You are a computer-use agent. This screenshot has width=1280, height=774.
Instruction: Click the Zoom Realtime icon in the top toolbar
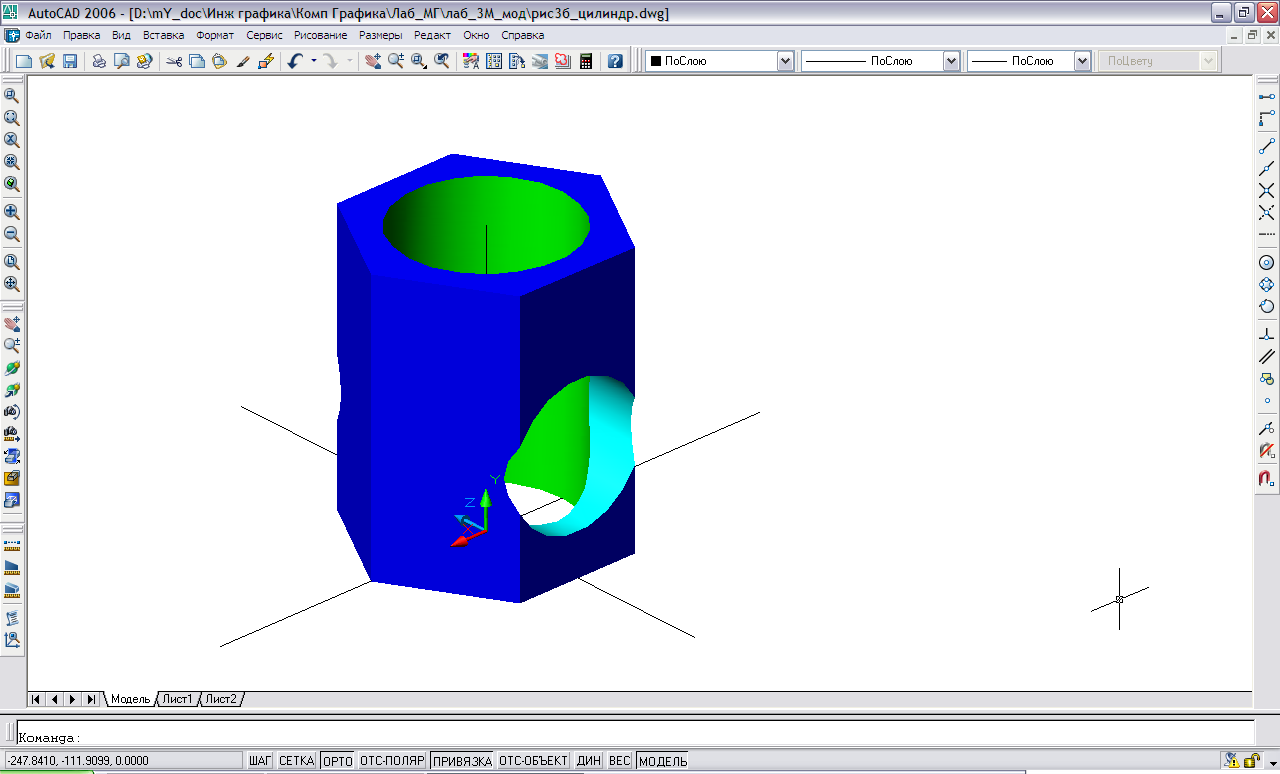396,61
